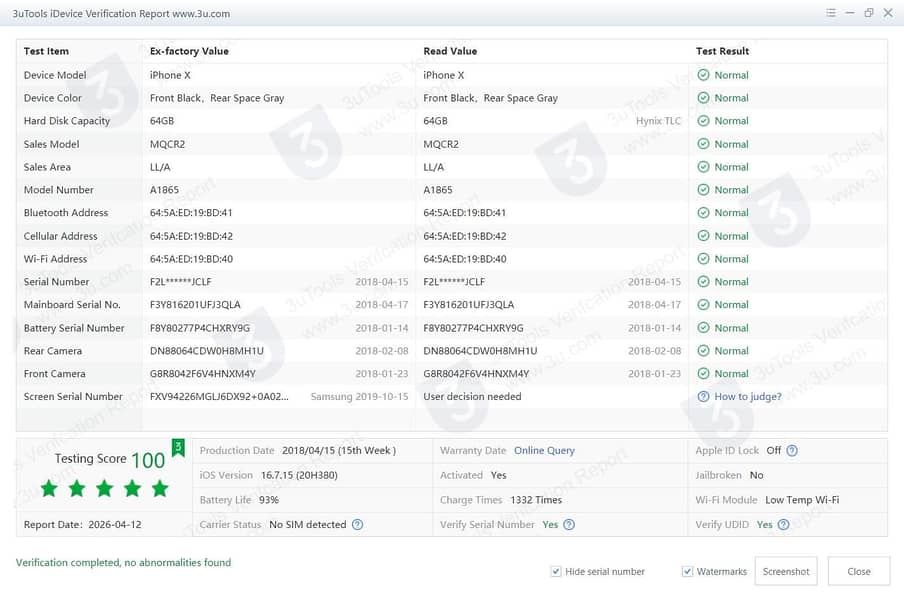Open the title bar menu list icon
Image resolution: width=904 pixels, height=599 pixels.
point(831,13)
